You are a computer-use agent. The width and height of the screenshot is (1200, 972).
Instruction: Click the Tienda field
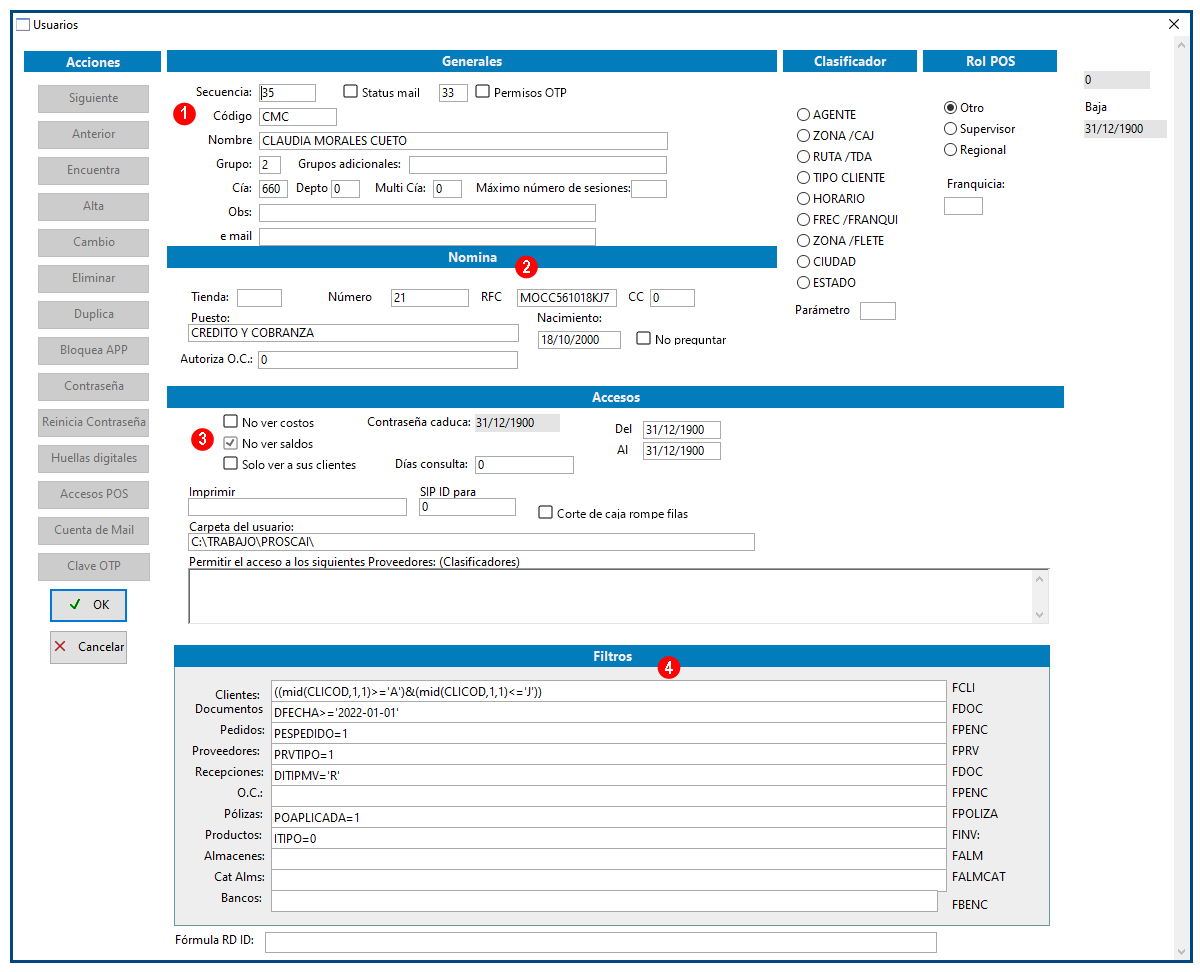point(259,298)
